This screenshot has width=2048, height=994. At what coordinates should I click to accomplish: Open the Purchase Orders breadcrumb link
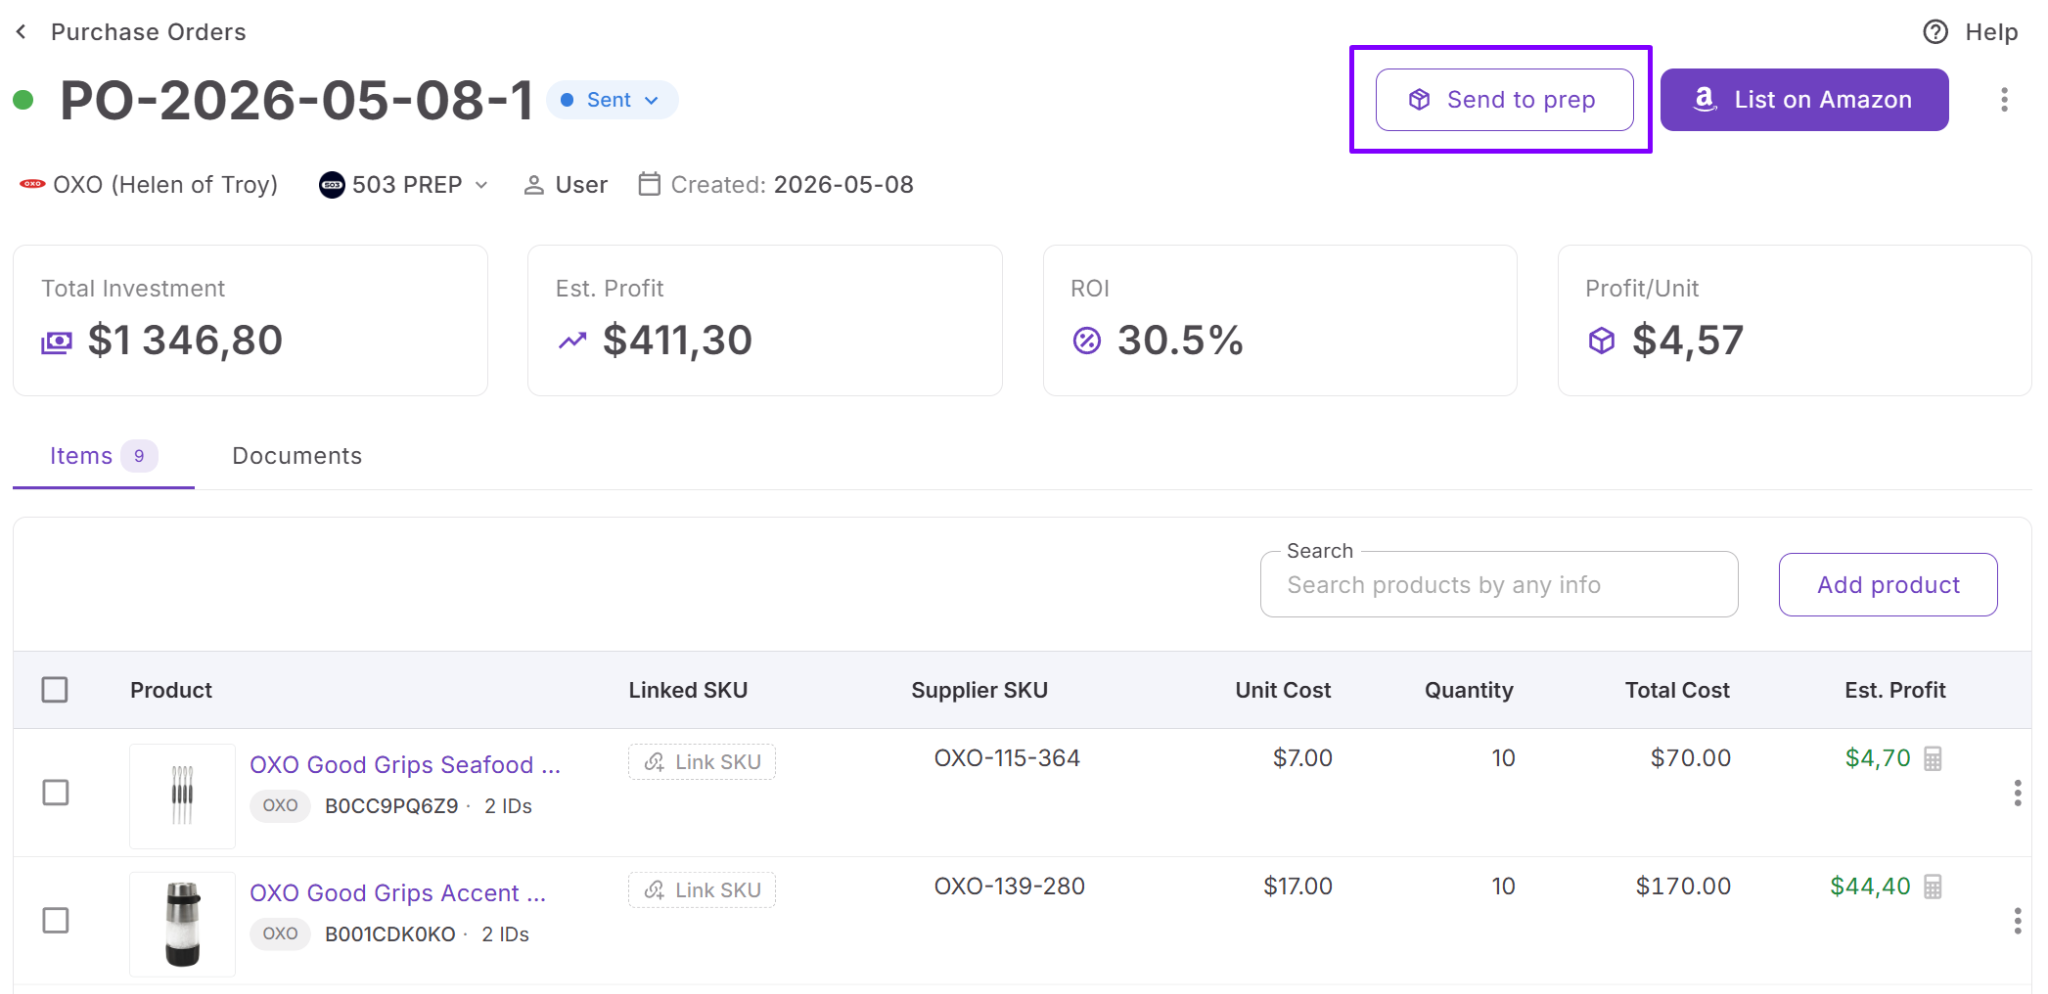pyautogui.click(x=148, y=32)
